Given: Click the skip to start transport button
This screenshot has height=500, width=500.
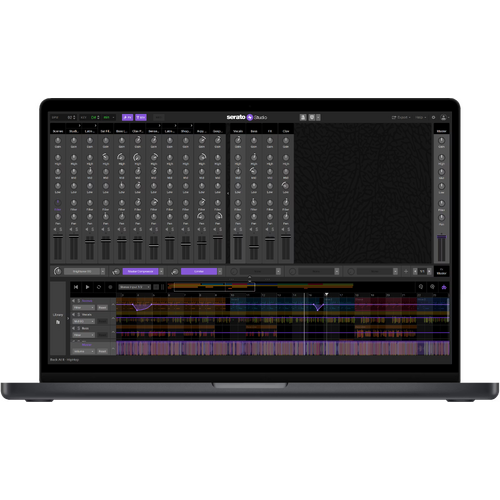Looking at the screenshot, I should (x=76, y=287).
